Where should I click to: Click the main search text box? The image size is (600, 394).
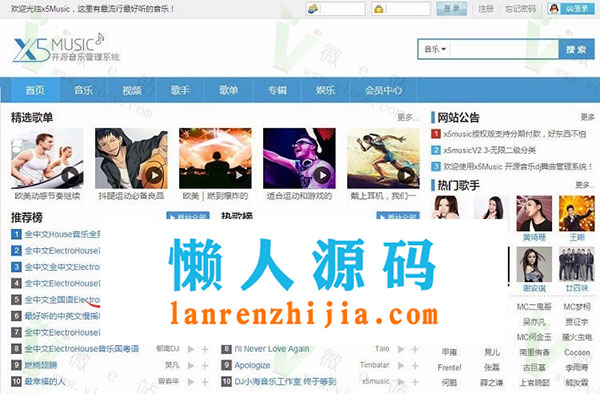[504, 49]
